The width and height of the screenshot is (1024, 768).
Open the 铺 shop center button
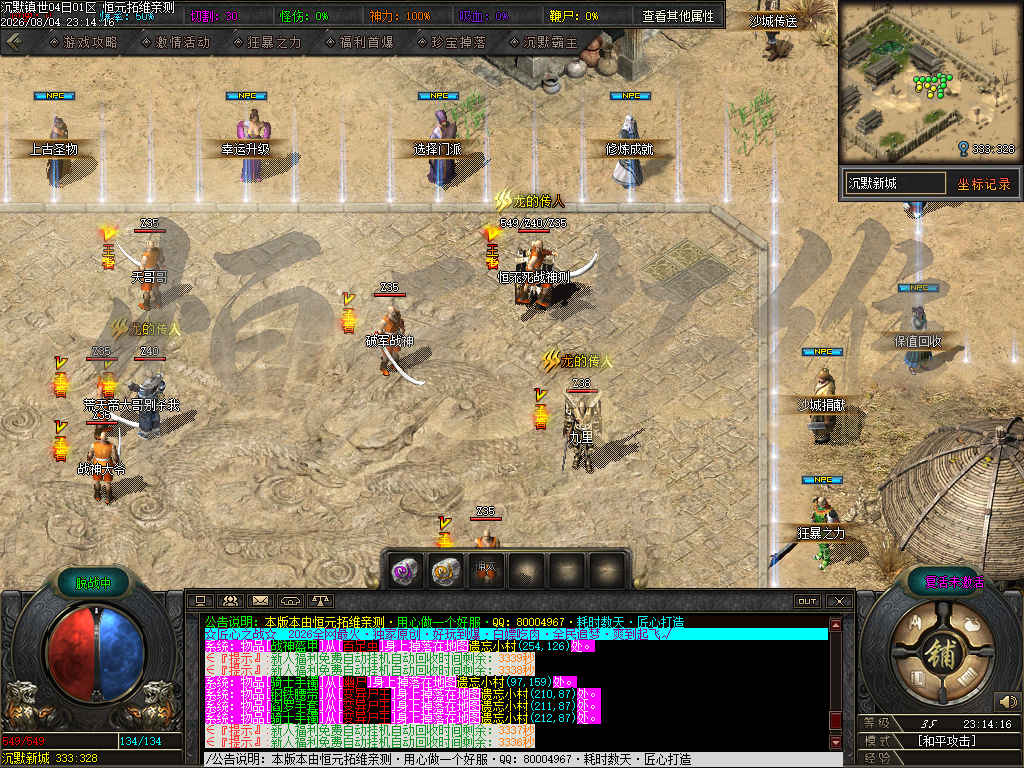coord(943,654)
